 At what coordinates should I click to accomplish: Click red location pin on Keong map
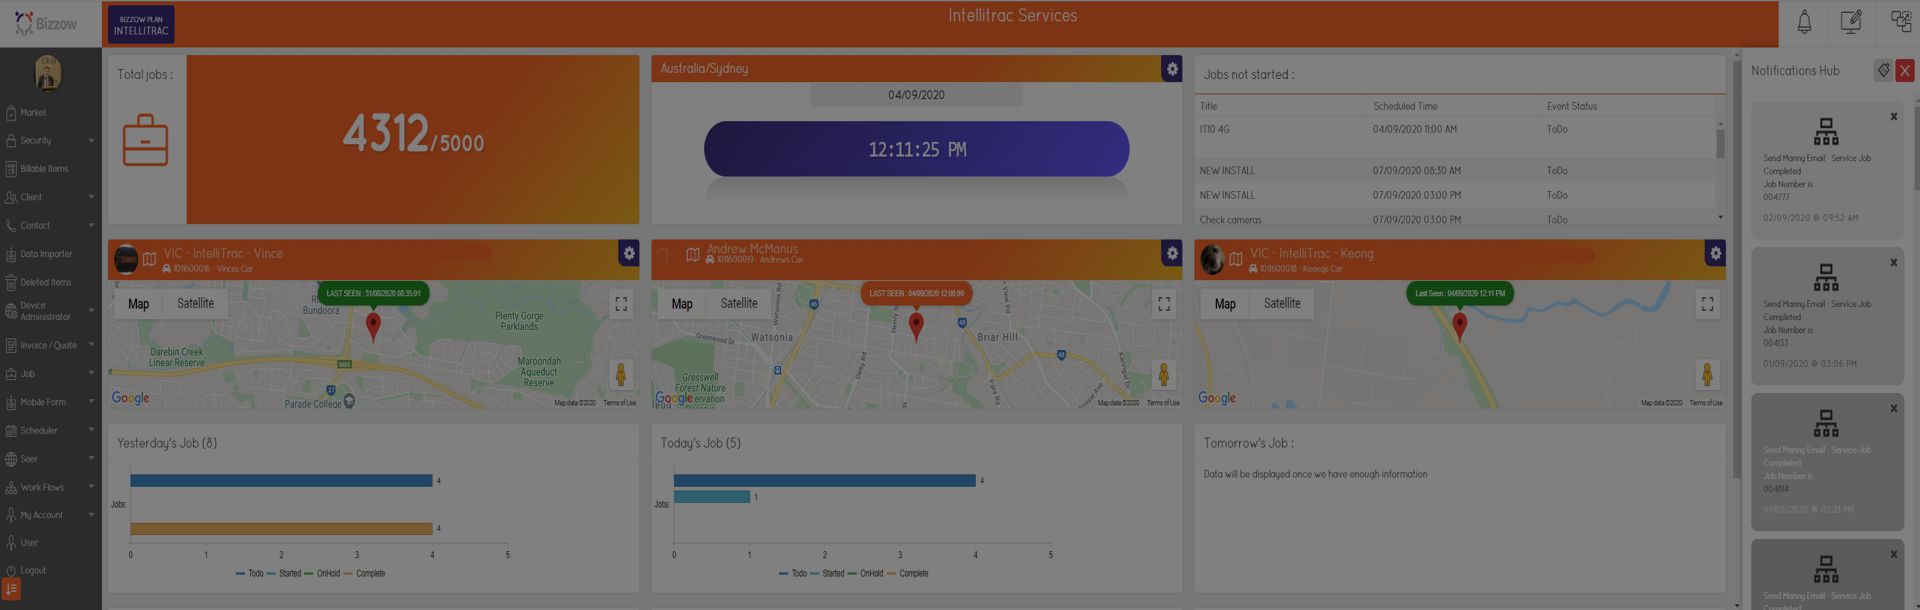(1459, 326)
